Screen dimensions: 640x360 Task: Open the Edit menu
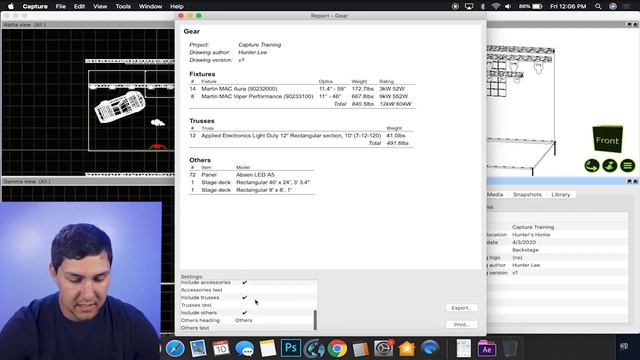pyautogui.click(x=79, y=6)
